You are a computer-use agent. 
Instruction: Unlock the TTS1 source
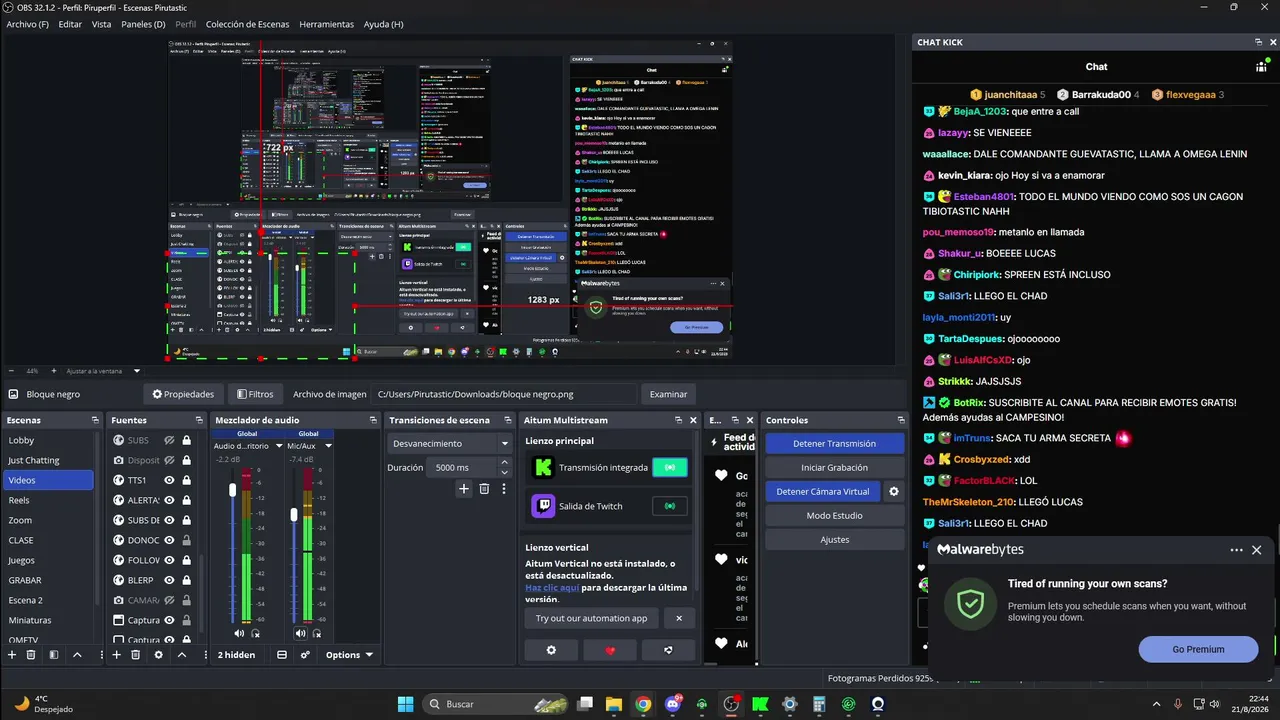pyautogui.click(x=186, y=480)
